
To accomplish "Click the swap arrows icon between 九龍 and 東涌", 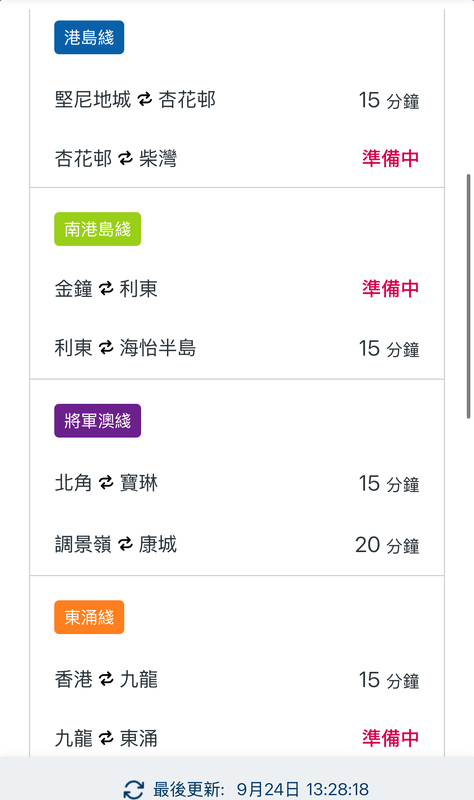I will pos(106,738).
